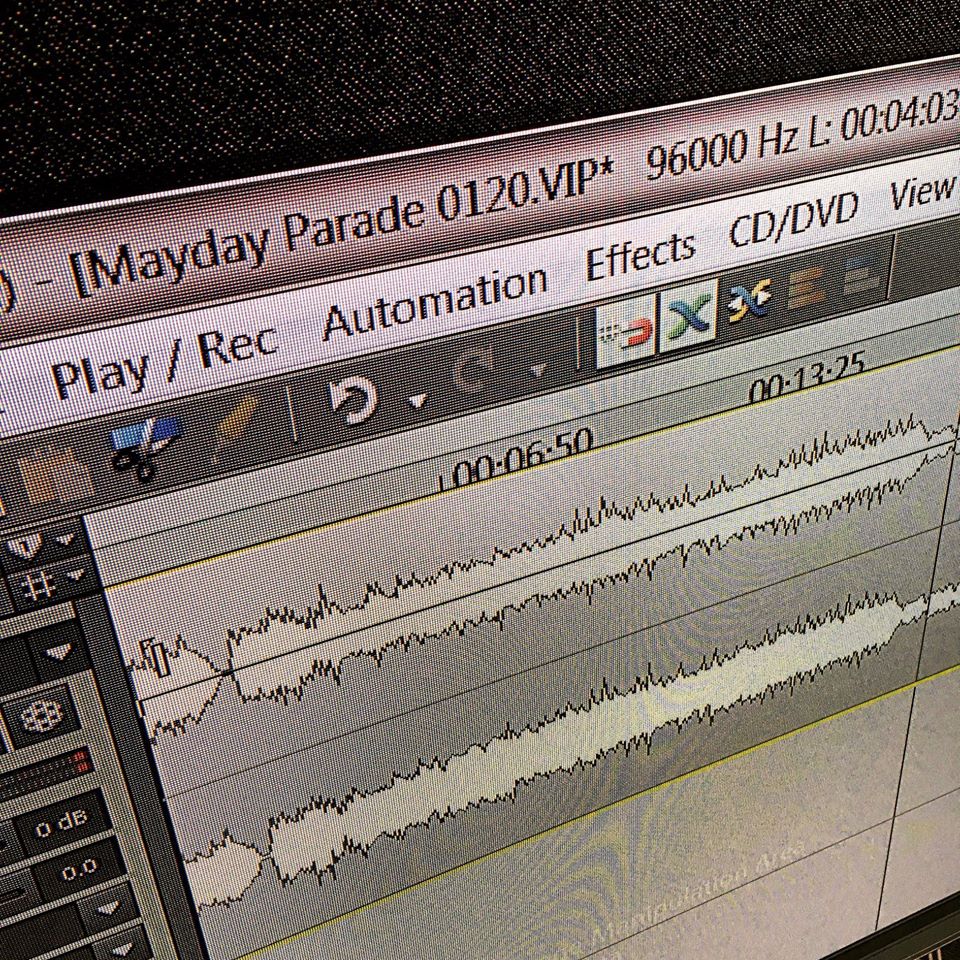Open dropdown arrow beside the shield icon

(65, 540)
